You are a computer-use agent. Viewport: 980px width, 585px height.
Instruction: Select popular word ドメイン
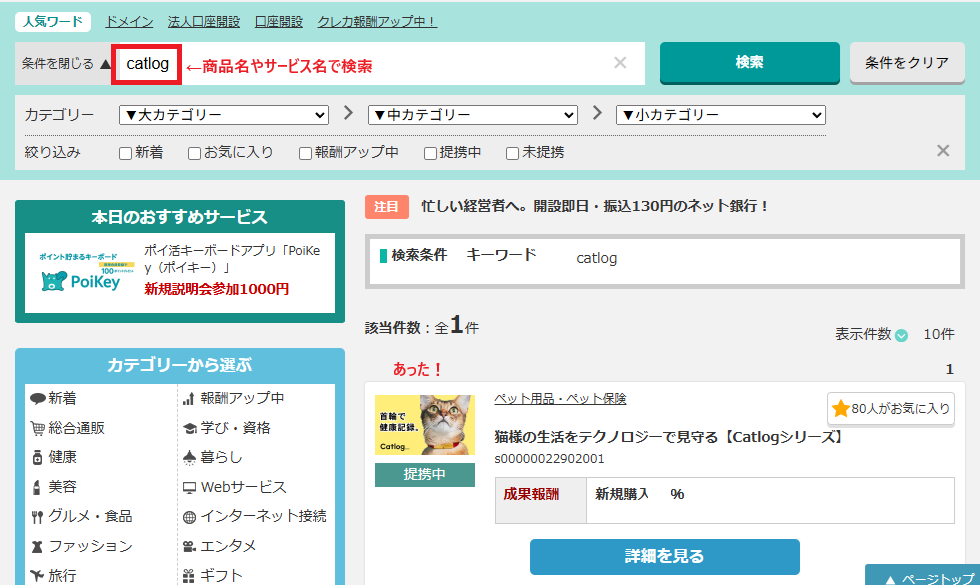click(129, 22)
